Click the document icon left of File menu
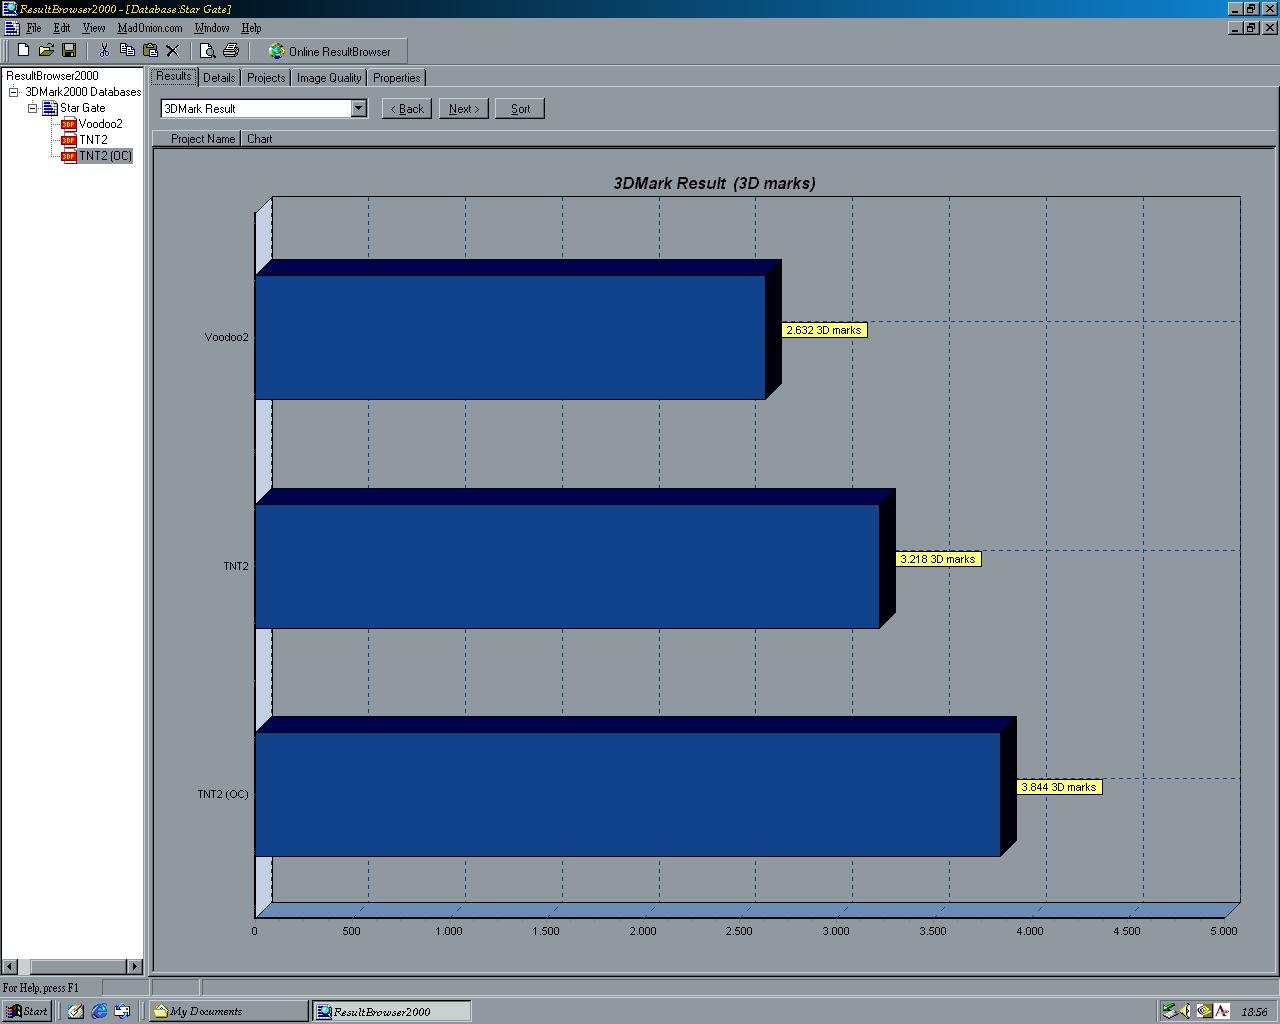The image size is (1280, 1024). point(11,28)
